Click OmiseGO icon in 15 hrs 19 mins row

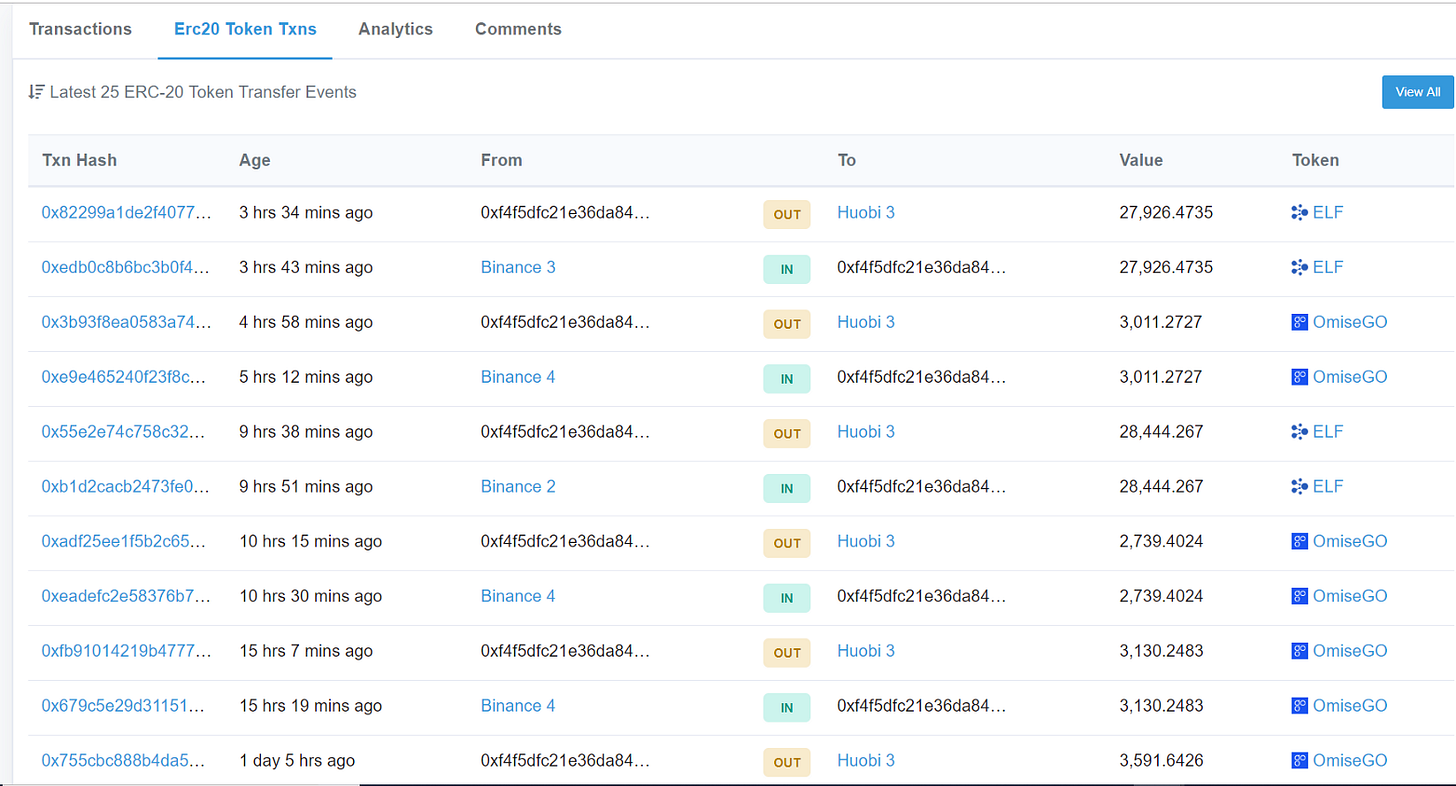1300,706
